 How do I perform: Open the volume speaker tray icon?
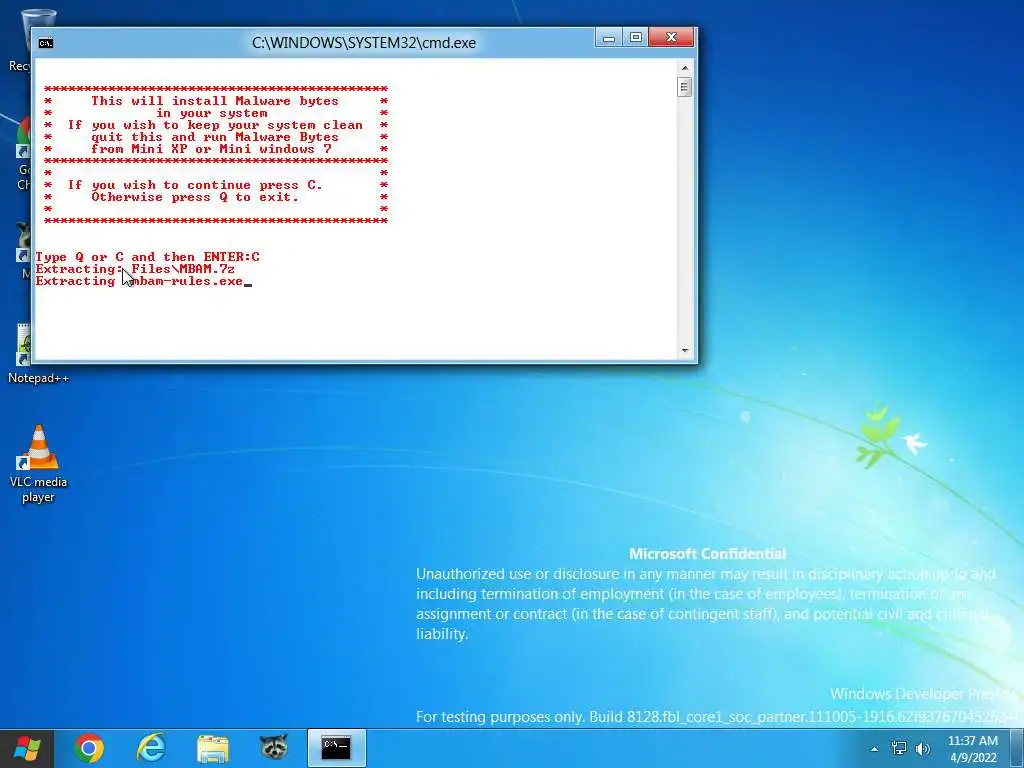click(x=923, y=748)
